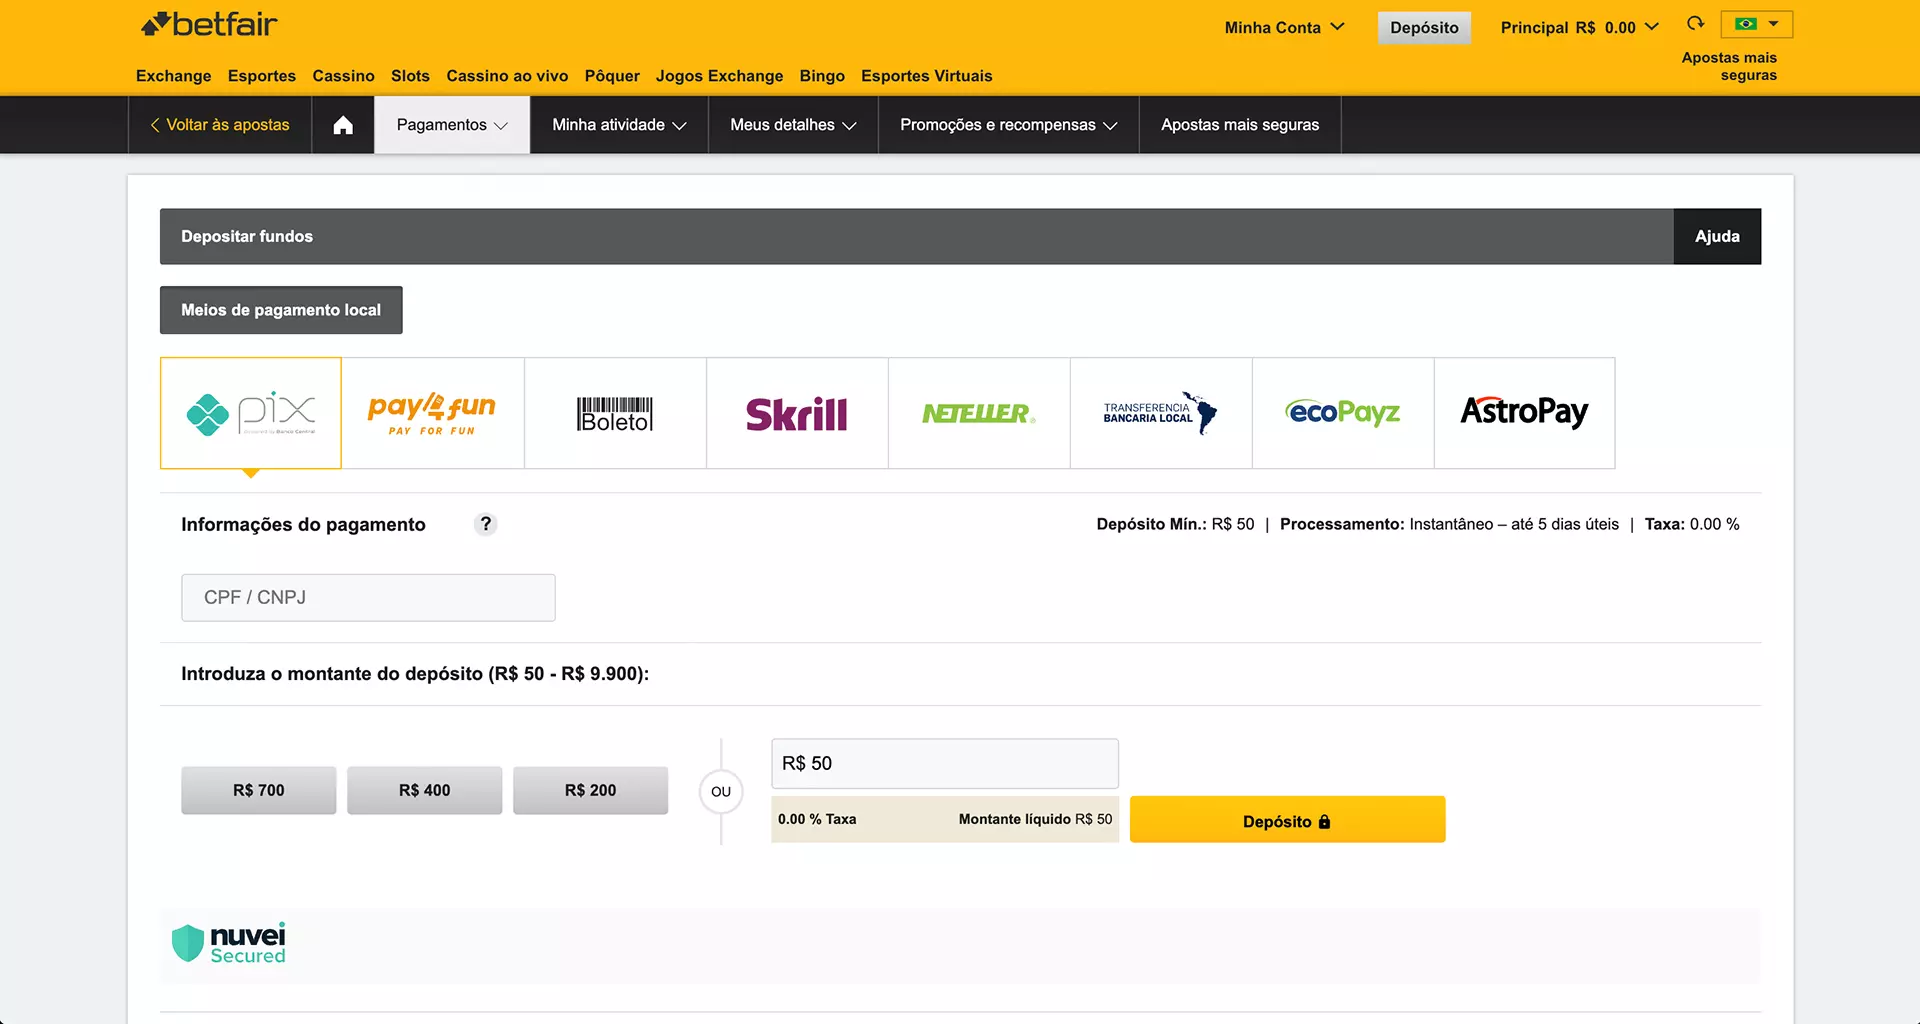Open Cassino ao vivo section
The width and height of the screenshot is (1920, 1024).
click(507, 76)
